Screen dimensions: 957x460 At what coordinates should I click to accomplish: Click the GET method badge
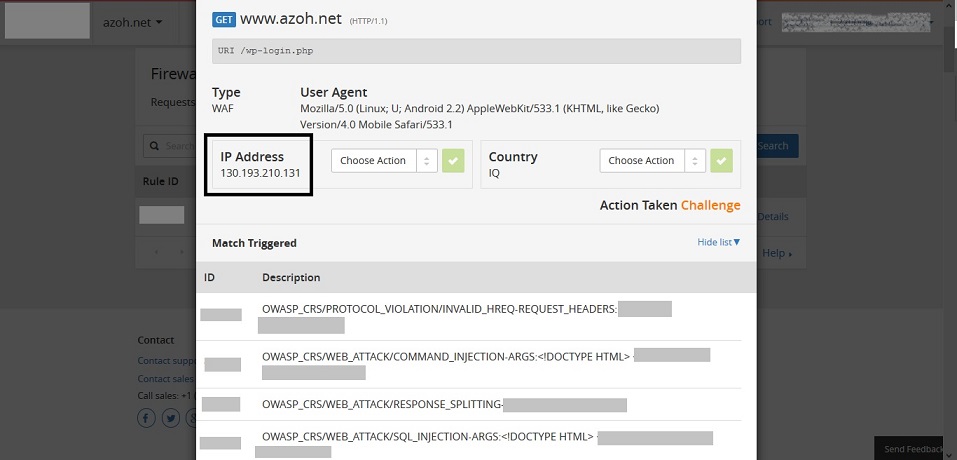(223, 20)
